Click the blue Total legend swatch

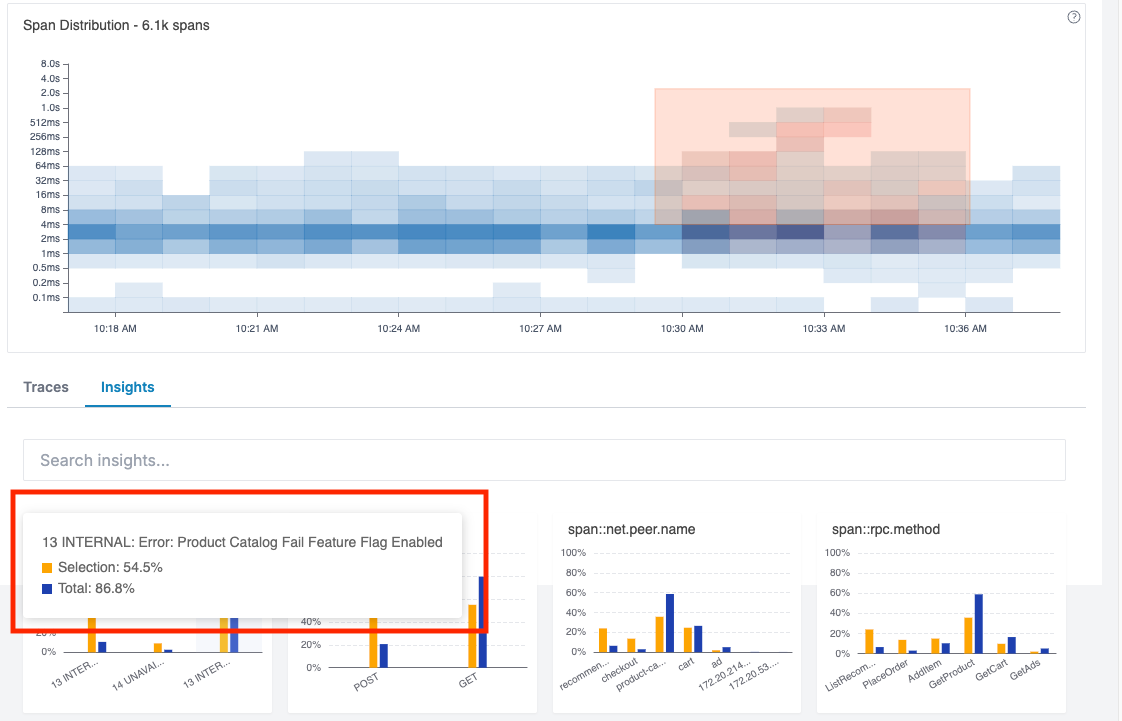[x=48, y=589]
